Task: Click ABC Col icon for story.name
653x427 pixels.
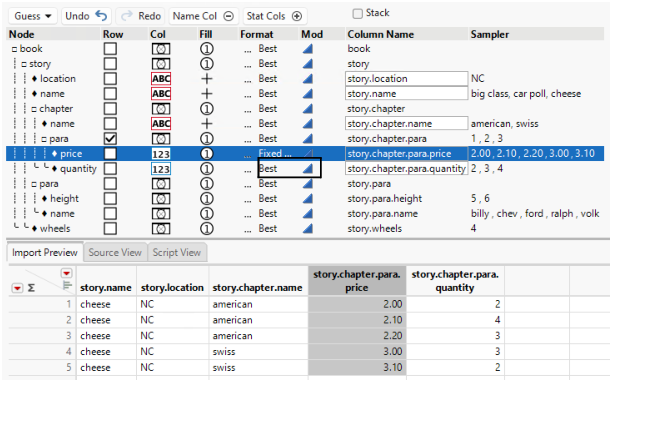Action: point(161,94)
